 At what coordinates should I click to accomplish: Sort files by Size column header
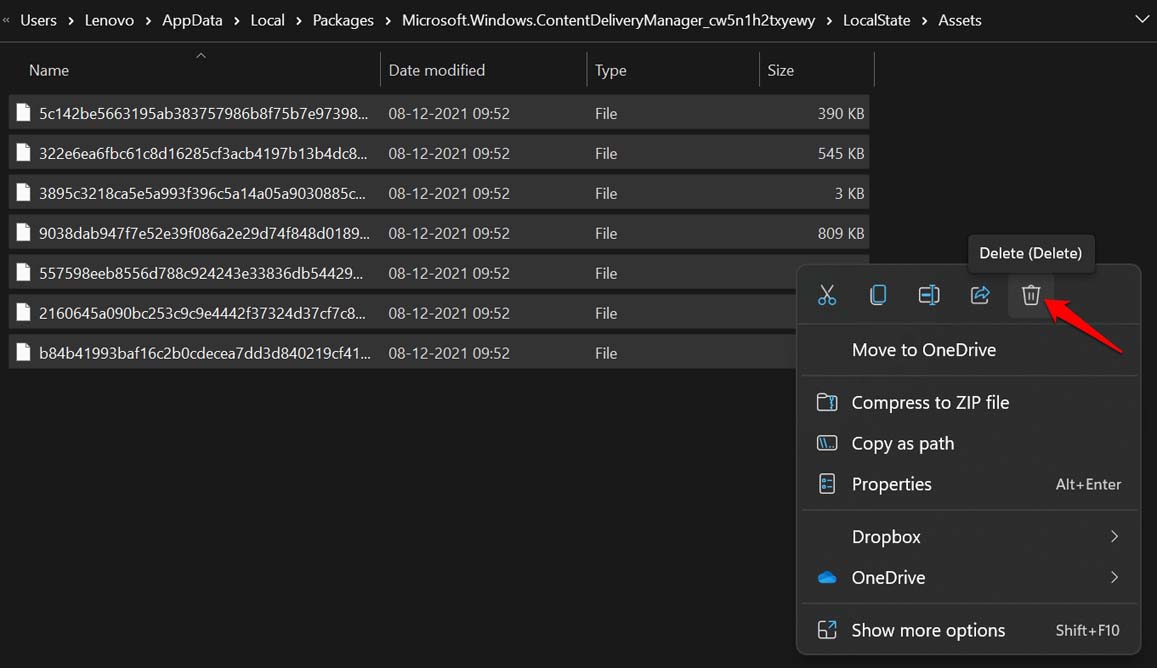780,70
